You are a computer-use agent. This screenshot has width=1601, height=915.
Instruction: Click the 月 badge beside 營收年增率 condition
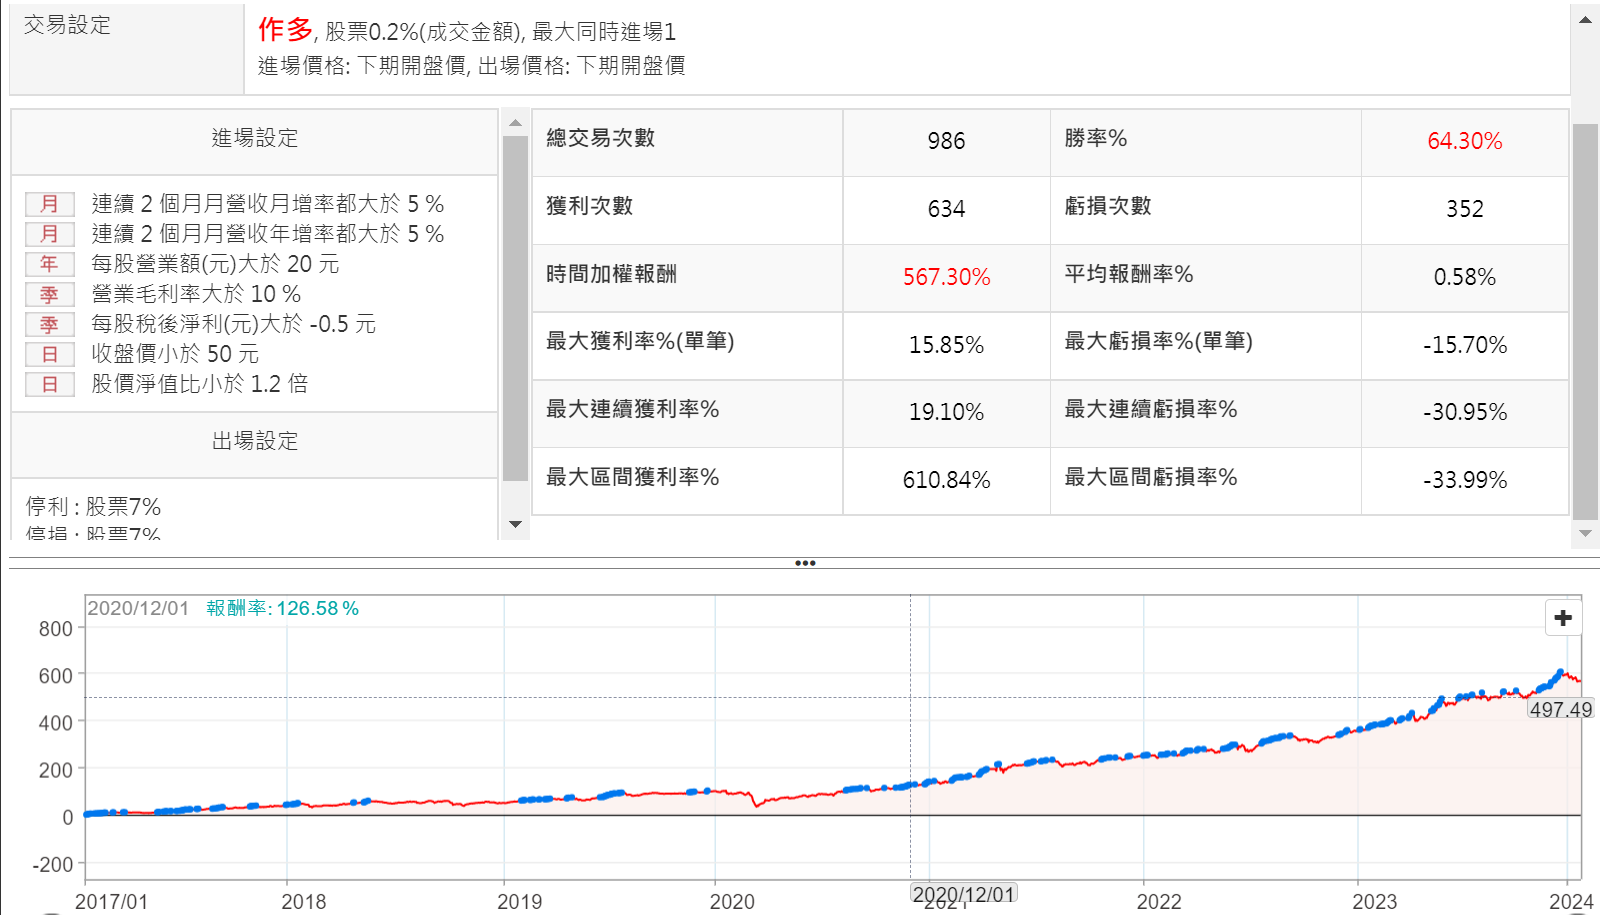point(50,235)
